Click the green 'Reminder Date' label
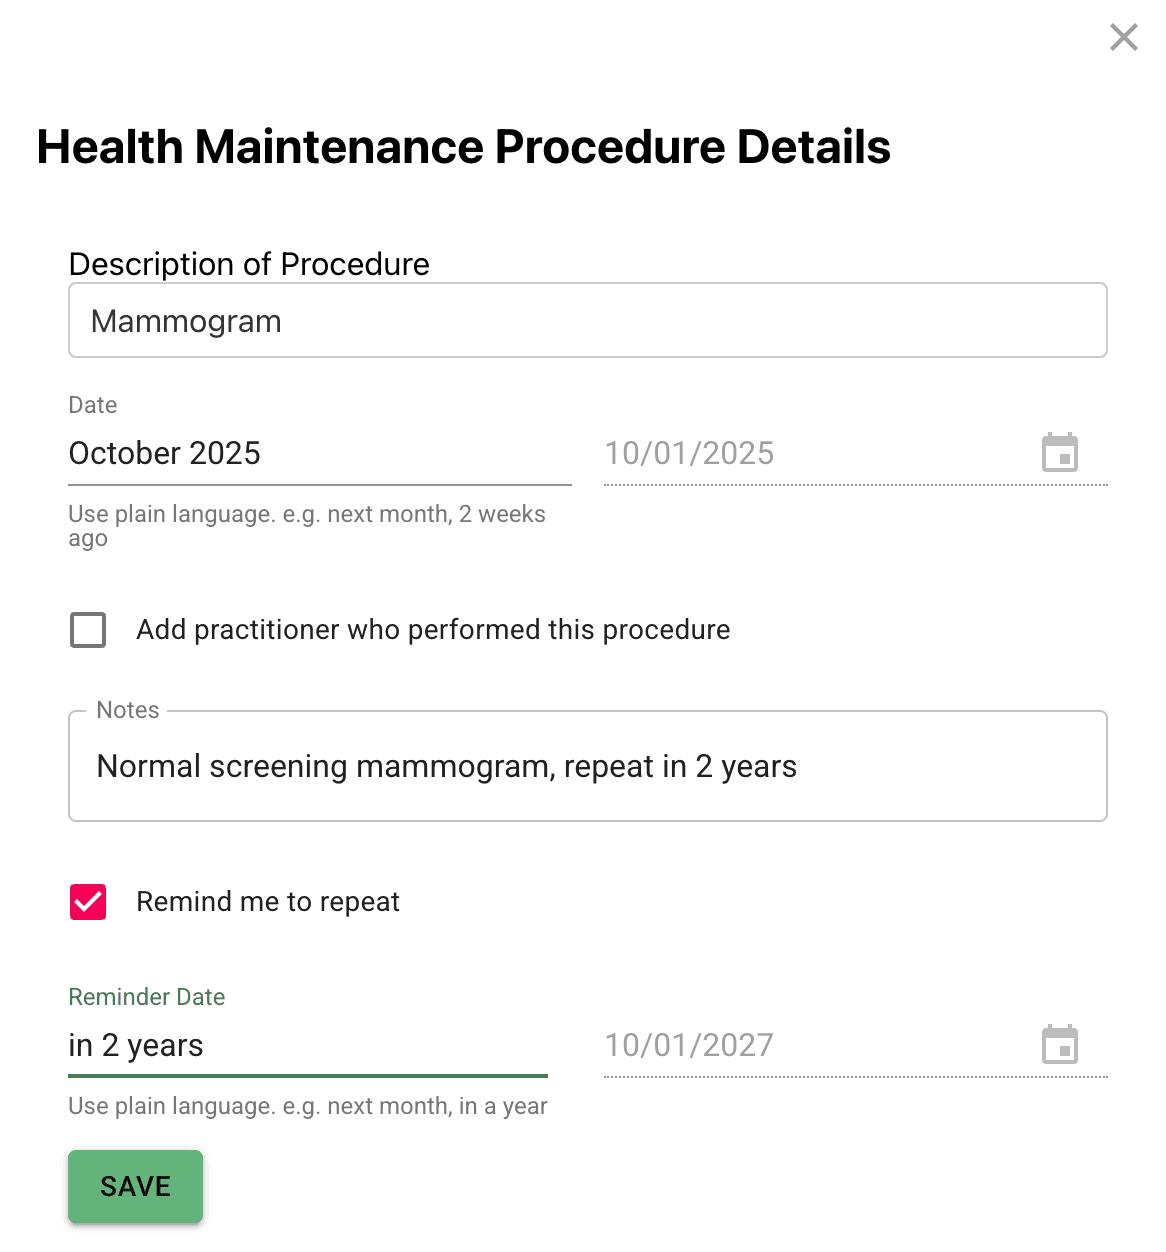The image size is (1166, 1252). pyautogui.click(x=147, y=997)
